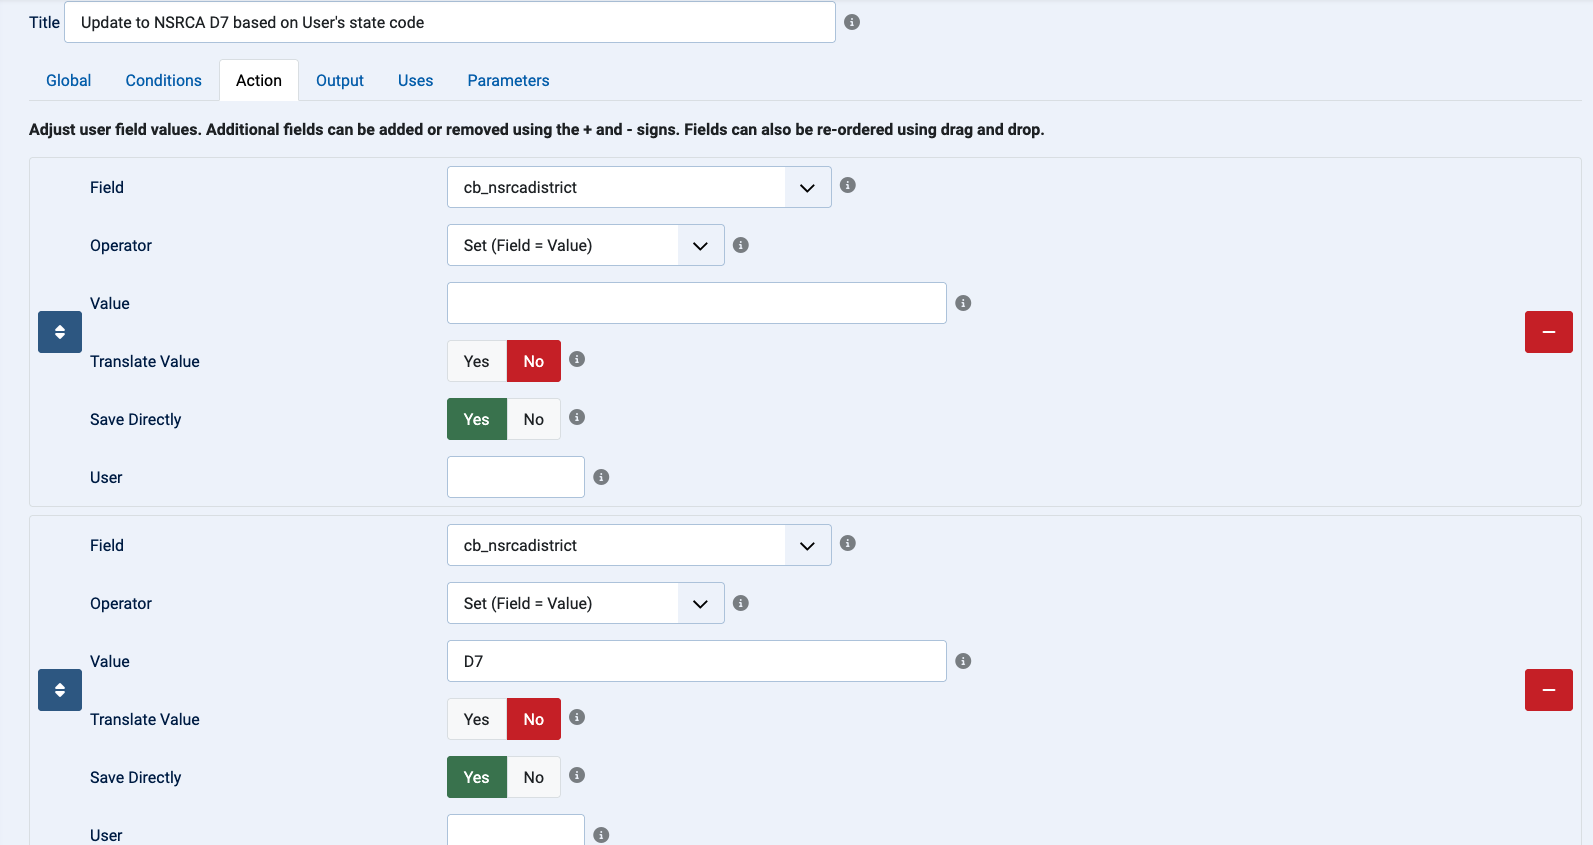The image size is (1593, 845).
Task: Open the Parameters tab
Action: coord(508,80)
